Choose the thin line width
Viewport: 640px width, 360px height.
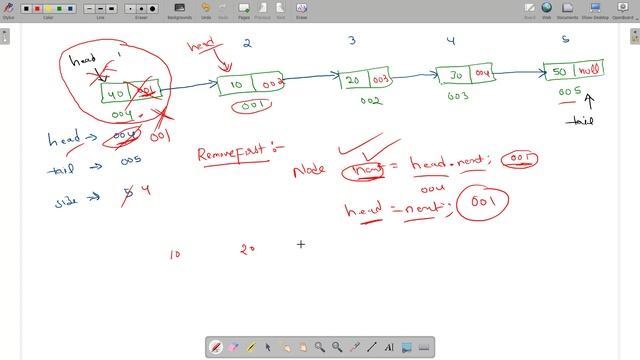[89, 9]
